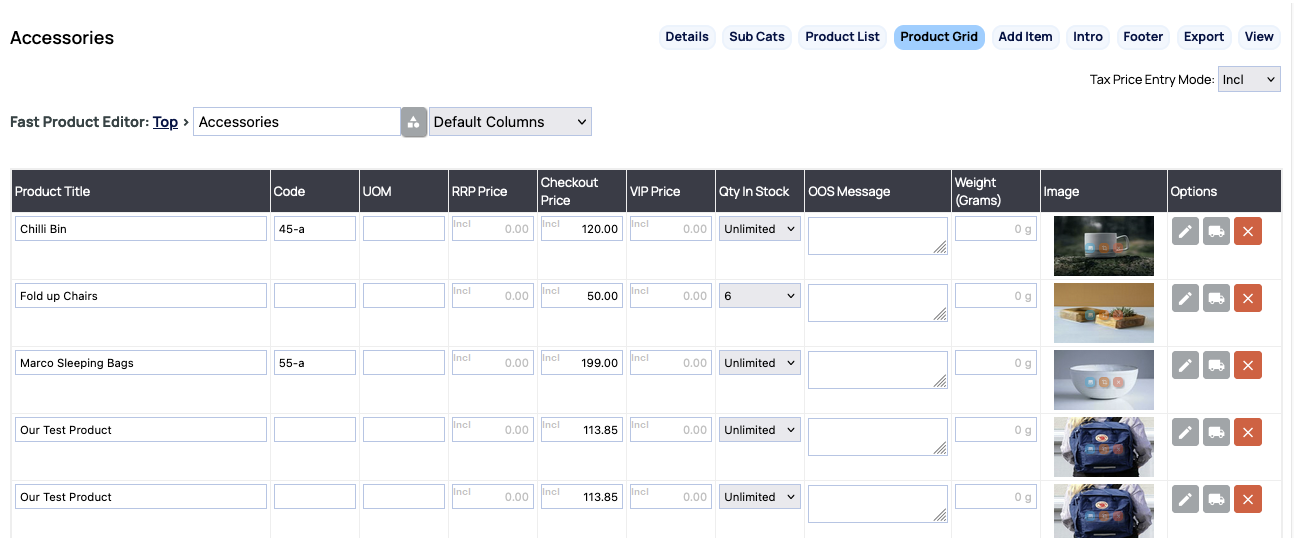Viewport: 1294px width, 538px height.
Task: Click the pencil edit icon for Fold up Chairs
Action: [1185, 298]
